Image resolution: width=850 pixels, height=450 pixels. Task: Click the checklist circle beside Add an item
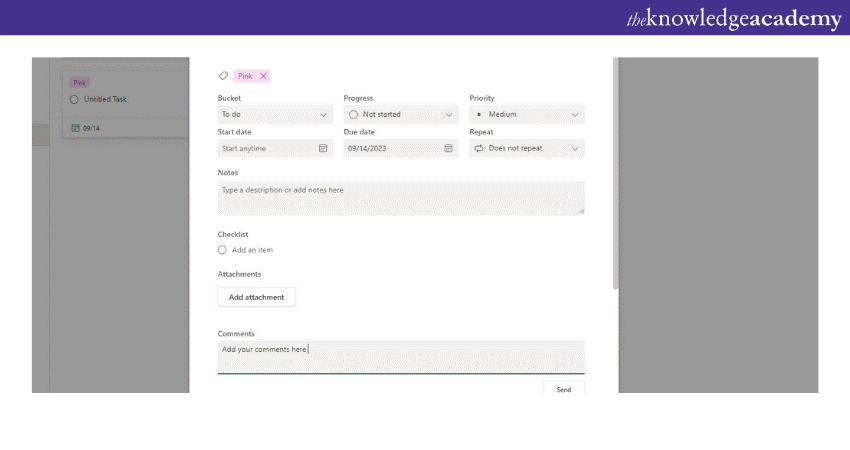tap(222, 250)
